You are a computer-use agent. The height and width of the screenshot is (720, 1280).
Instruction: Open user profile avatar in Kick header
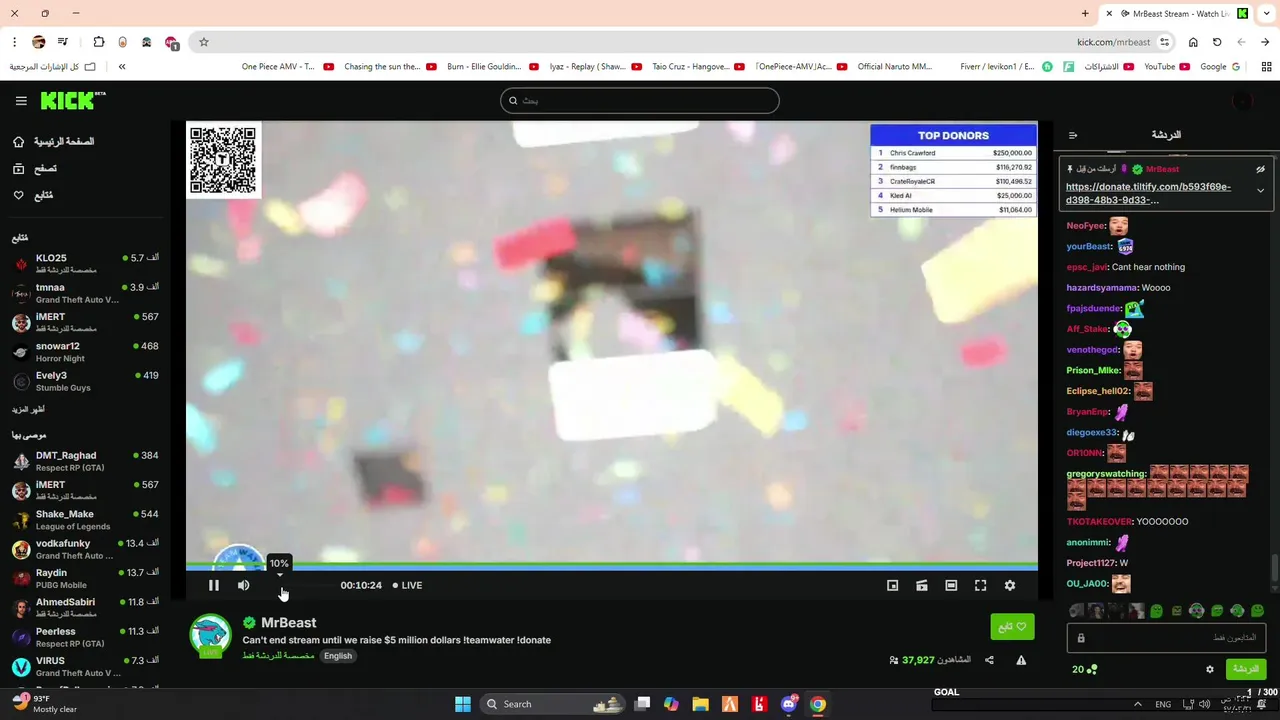click(x=1242, y=100)
